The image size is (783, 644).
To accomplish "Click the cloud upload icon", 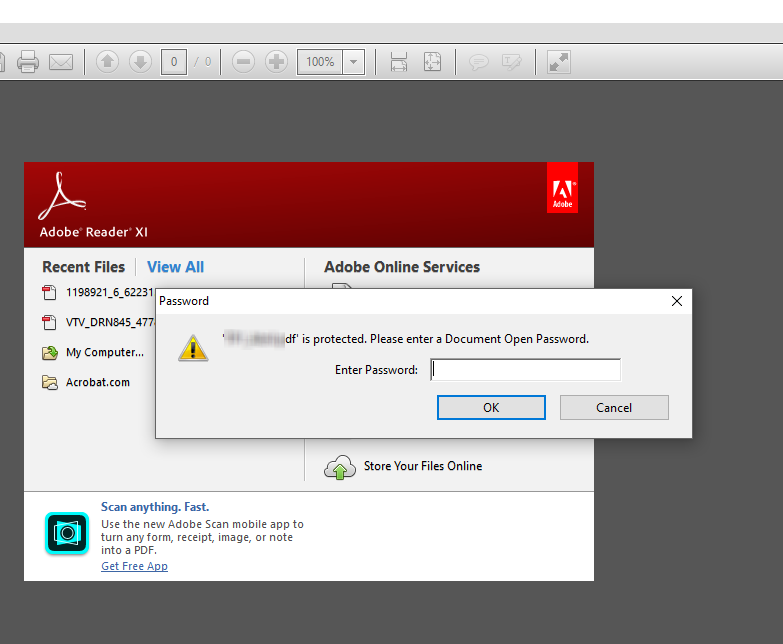I will [x=340, y=467].
